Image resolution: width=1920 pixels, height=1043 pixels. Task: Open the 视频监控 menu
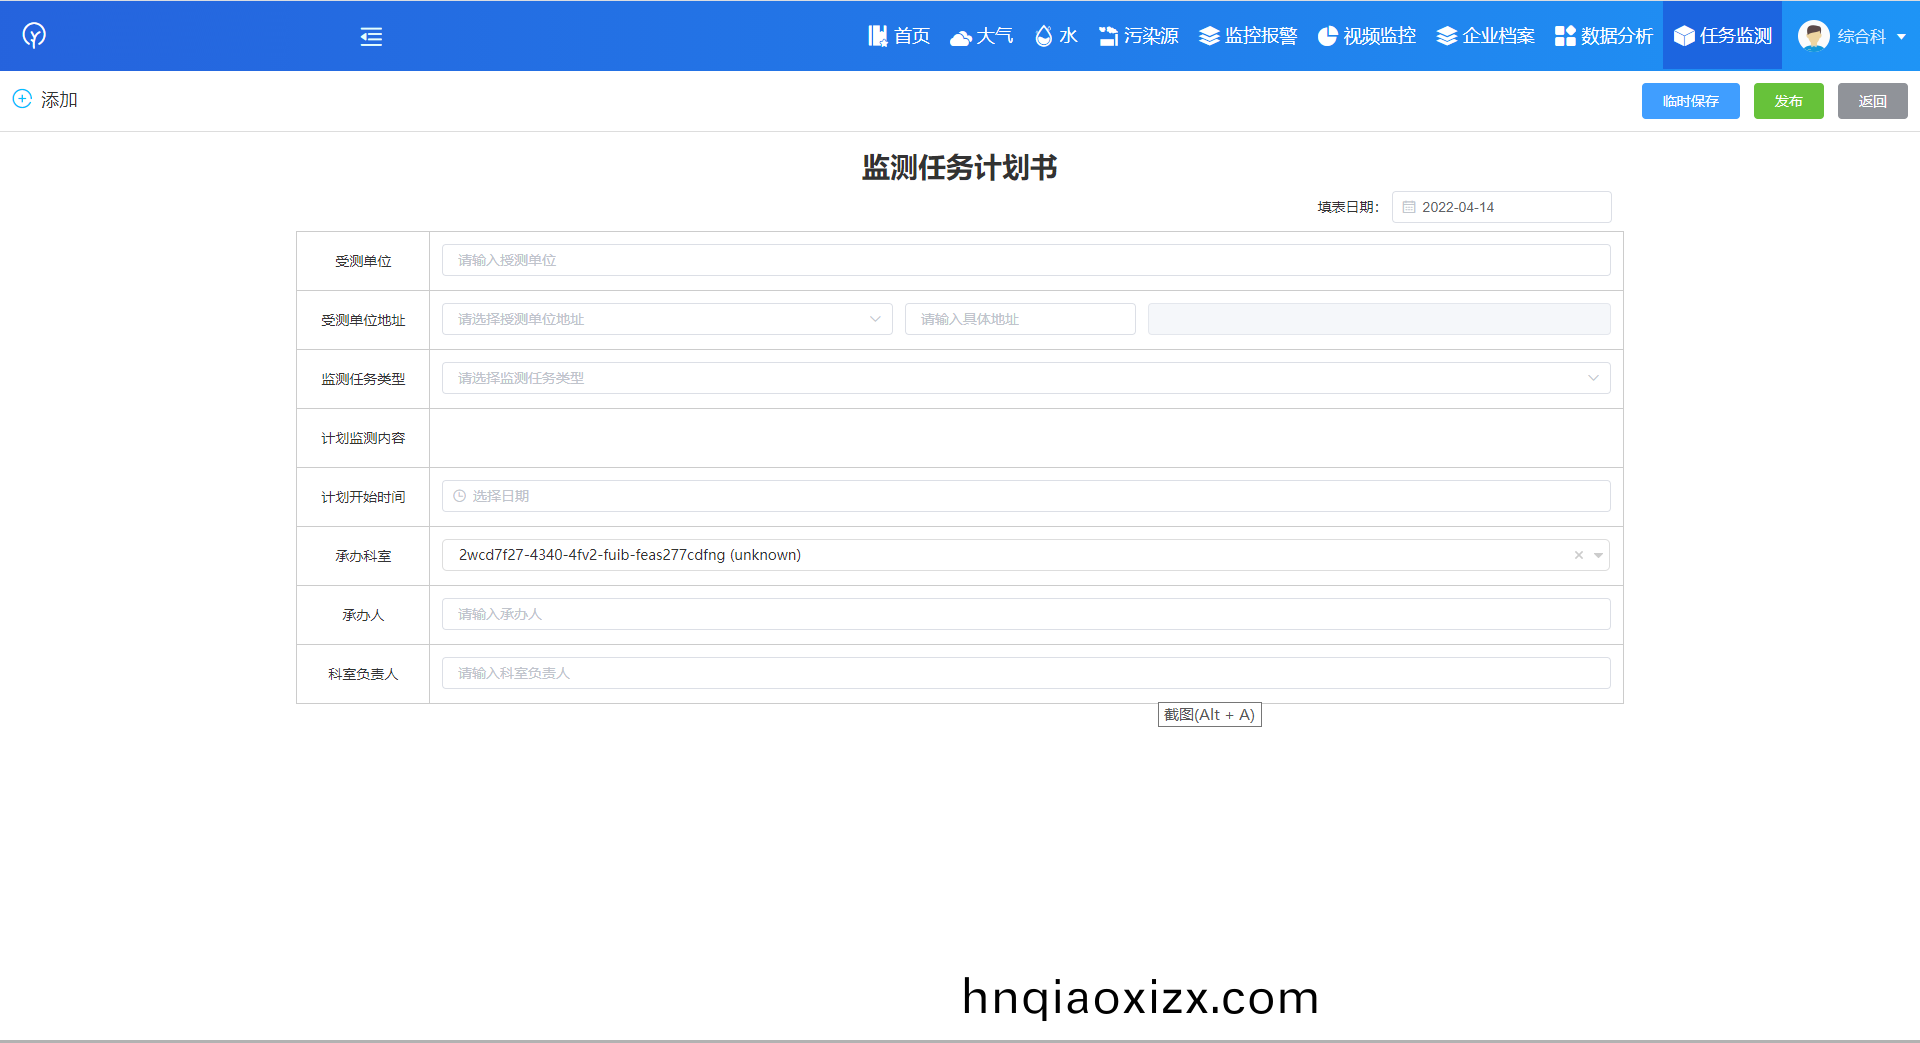1366,36
